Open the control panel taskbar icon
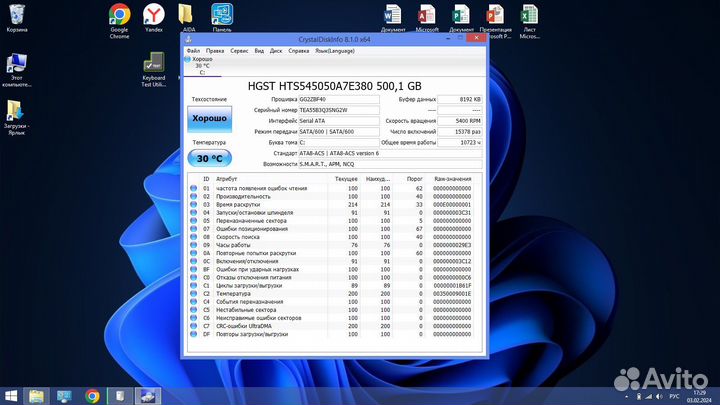720x405 pixels. click(64, 396)
